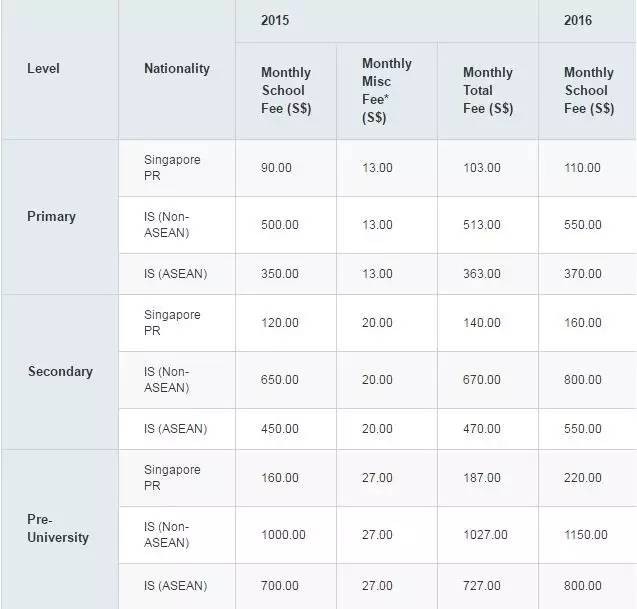
Task: Click the "Level" column header
Action: pos(43,68)
